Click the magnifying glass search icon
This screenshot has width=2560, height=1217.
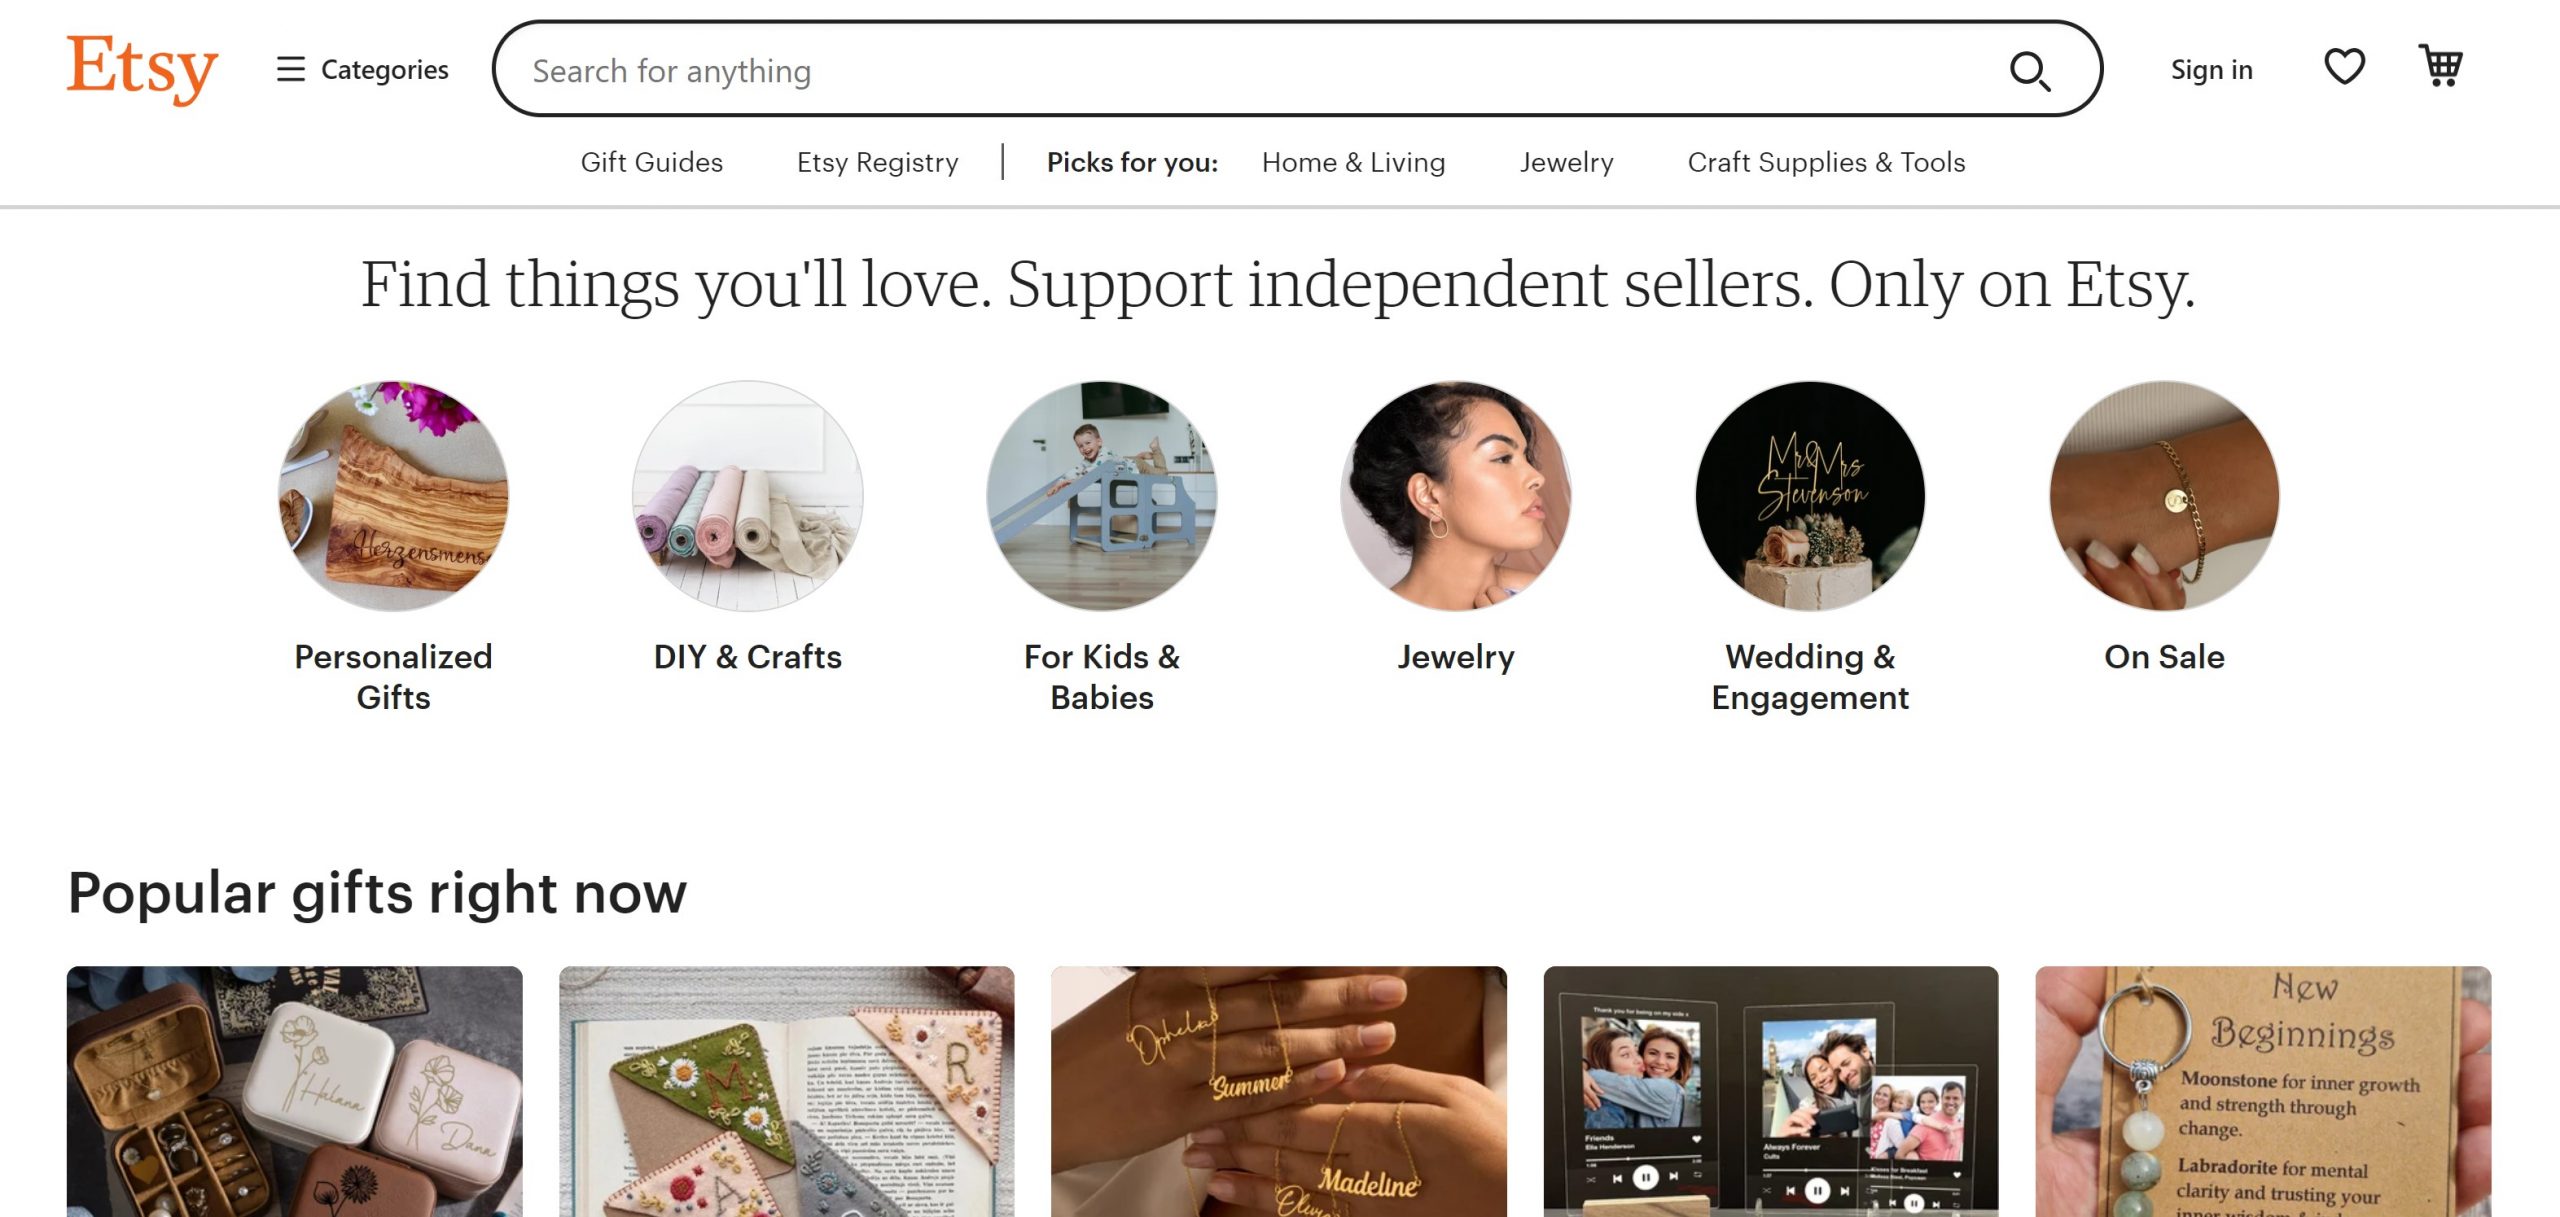click(2030, 71)
